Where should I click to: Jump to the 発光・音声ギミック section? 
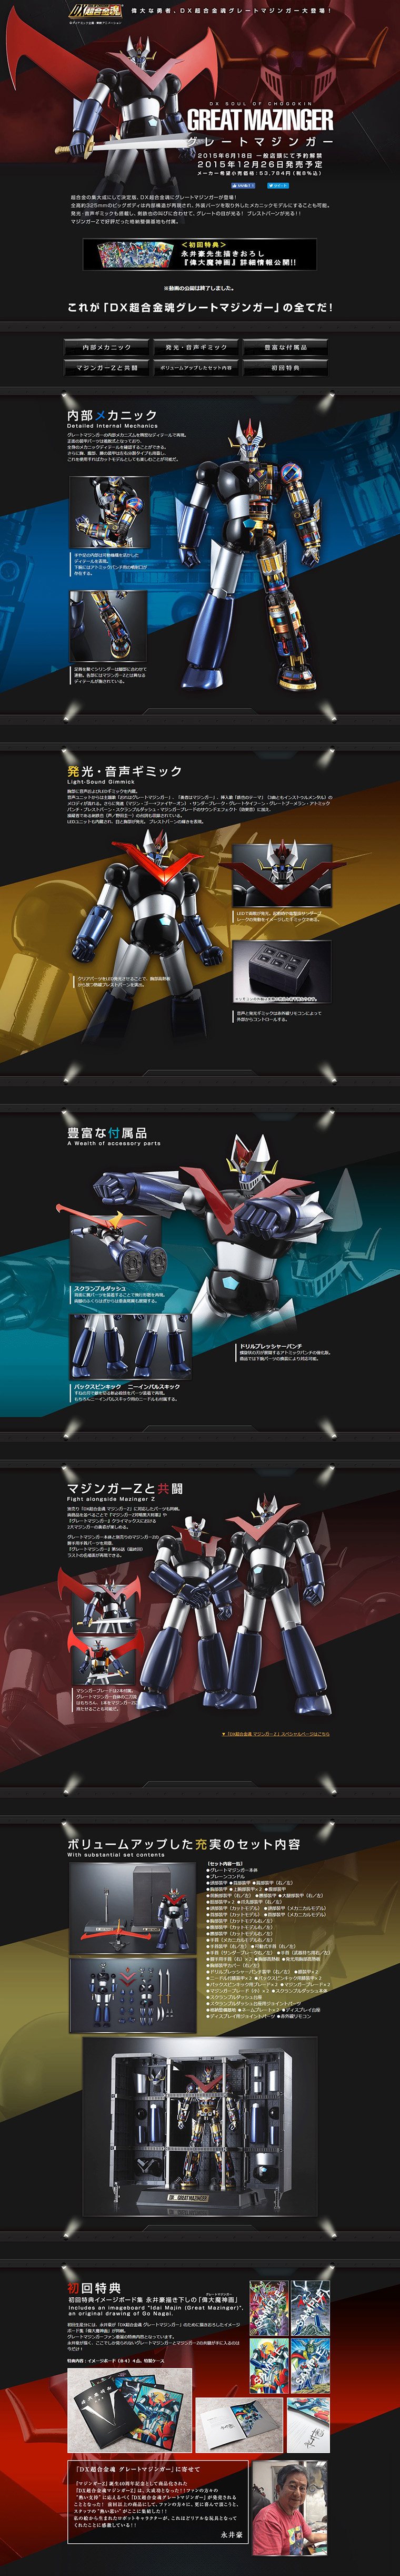point(196,347)
